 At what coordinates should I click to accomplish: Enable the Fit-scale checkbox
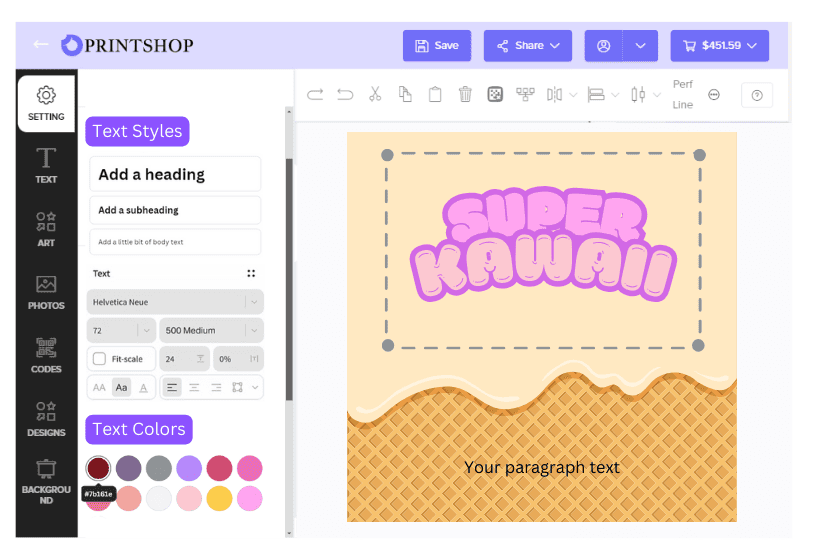click(x=99, y=359)
